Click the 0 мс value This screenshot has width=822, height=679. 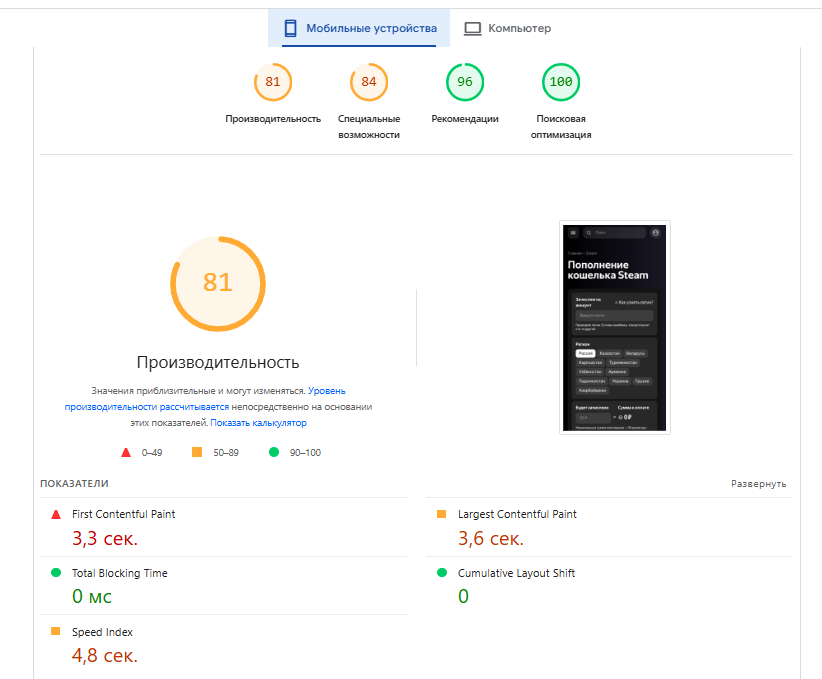[92, 596]
